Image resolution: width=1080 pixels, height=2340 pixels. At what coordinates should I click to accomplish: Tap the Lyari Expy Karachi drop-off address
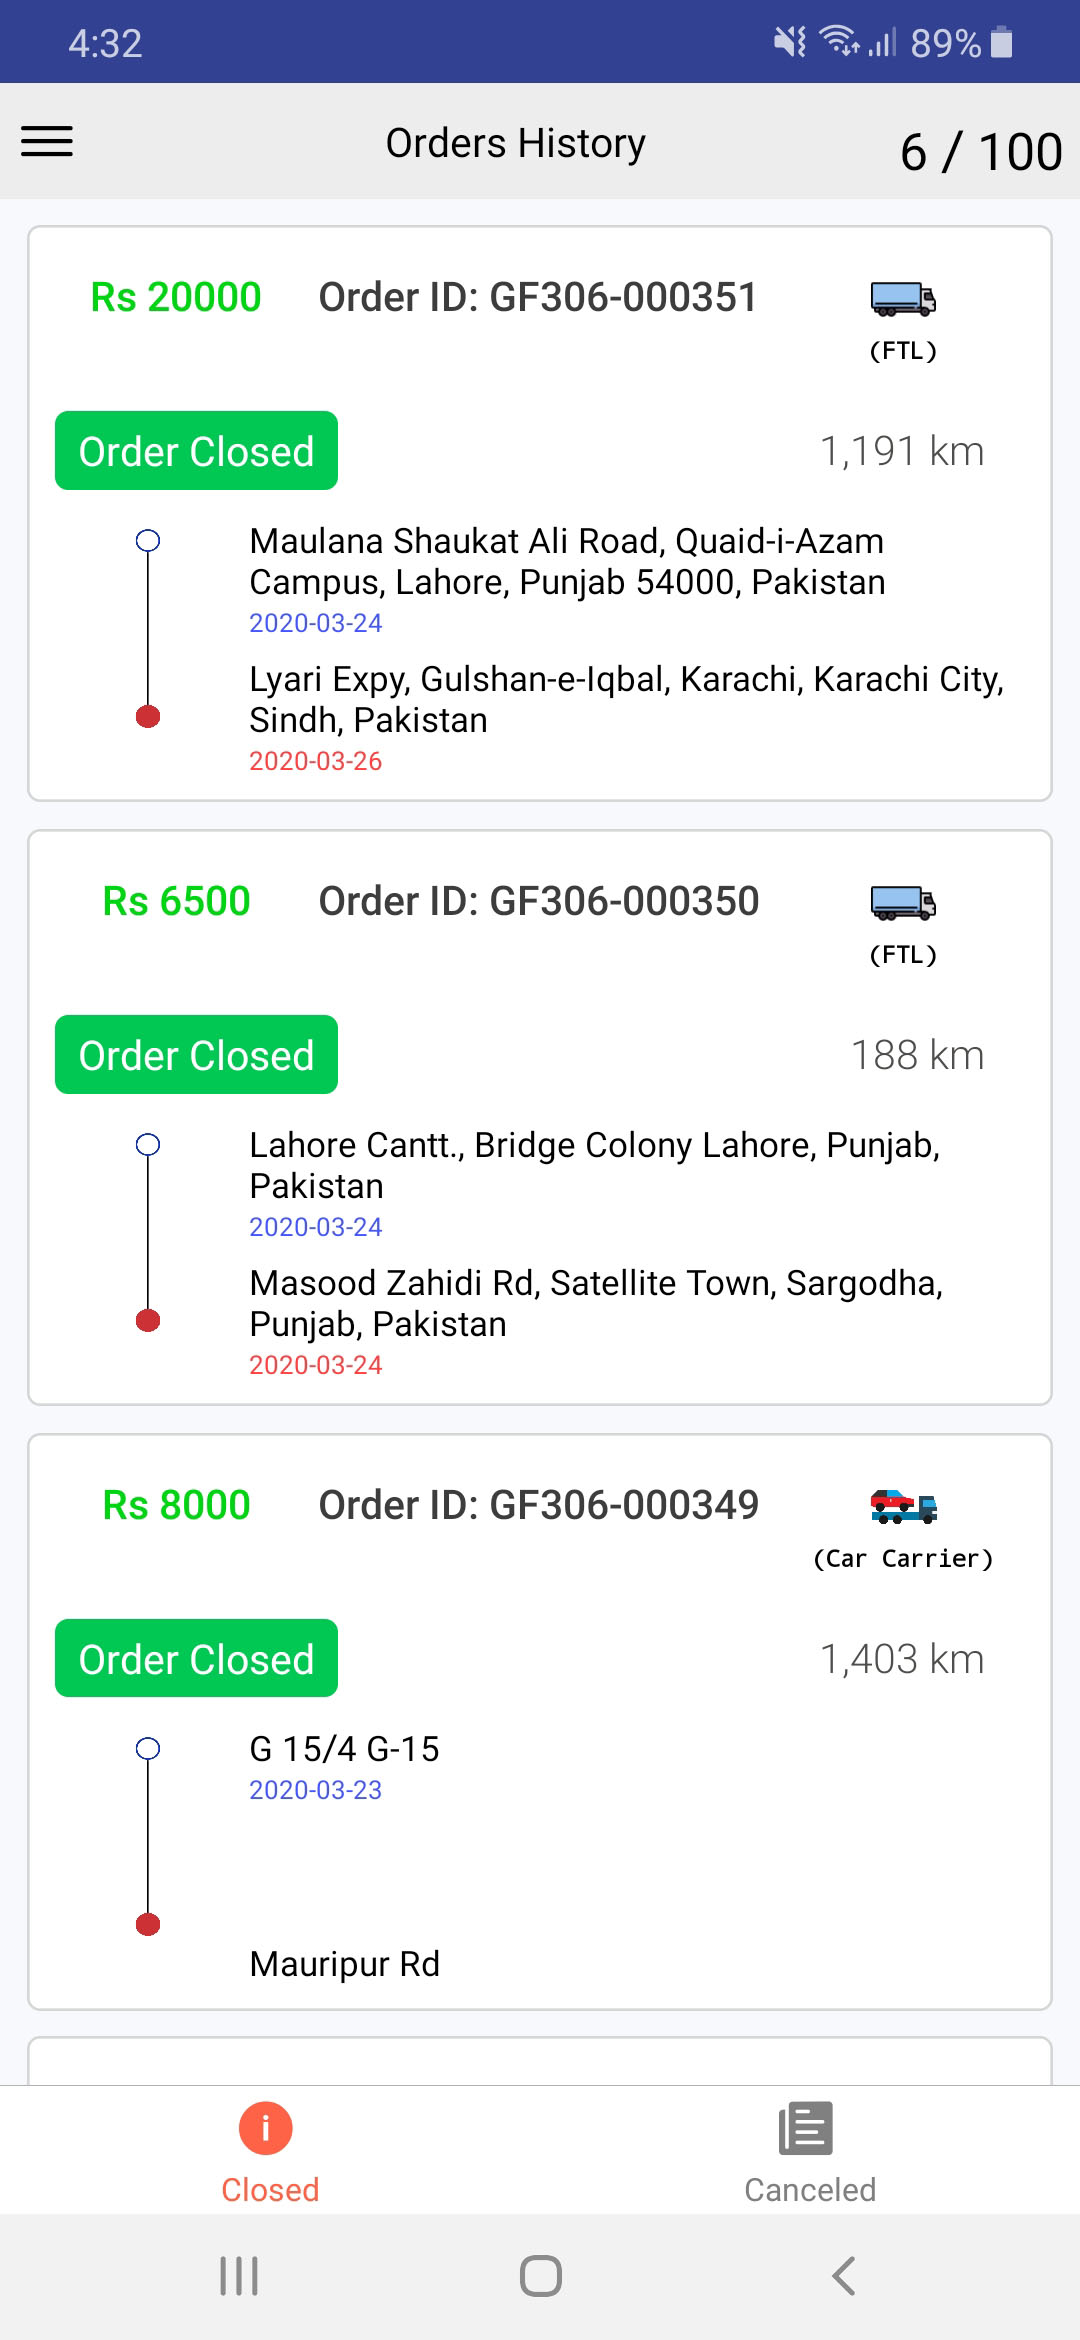coord(626,699)
